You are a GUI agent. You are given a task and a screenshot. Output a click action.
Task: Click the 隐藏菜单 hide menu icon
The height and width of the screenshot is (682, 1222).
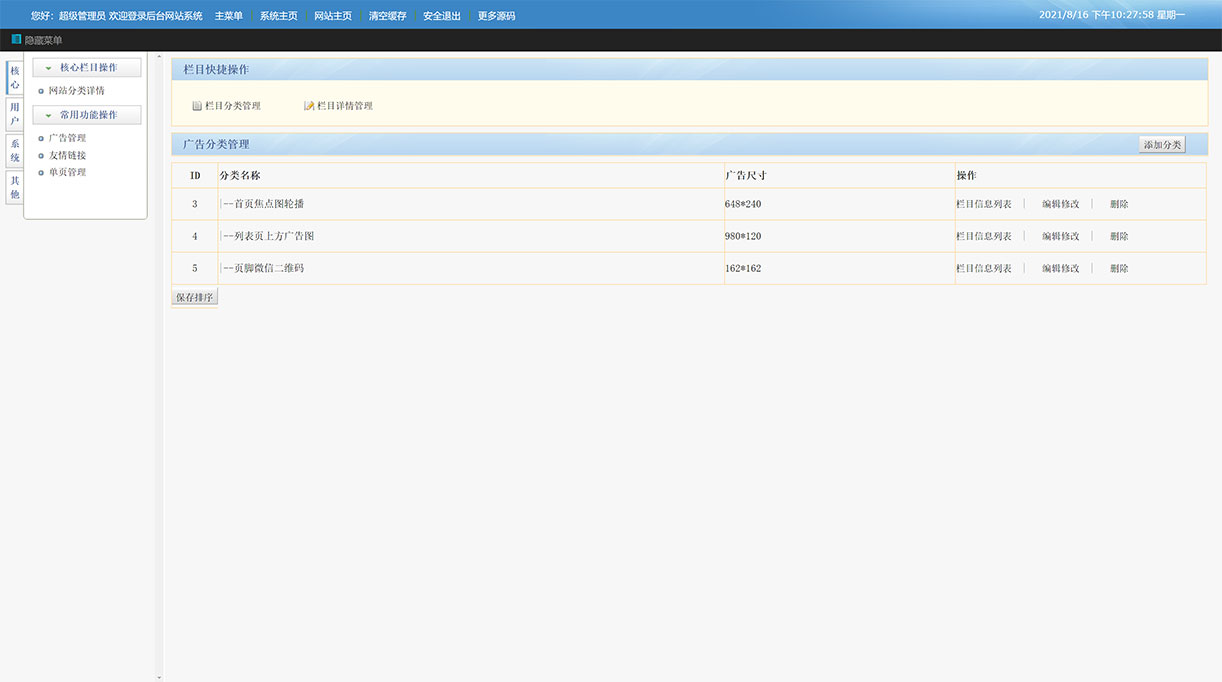(16, 40)
